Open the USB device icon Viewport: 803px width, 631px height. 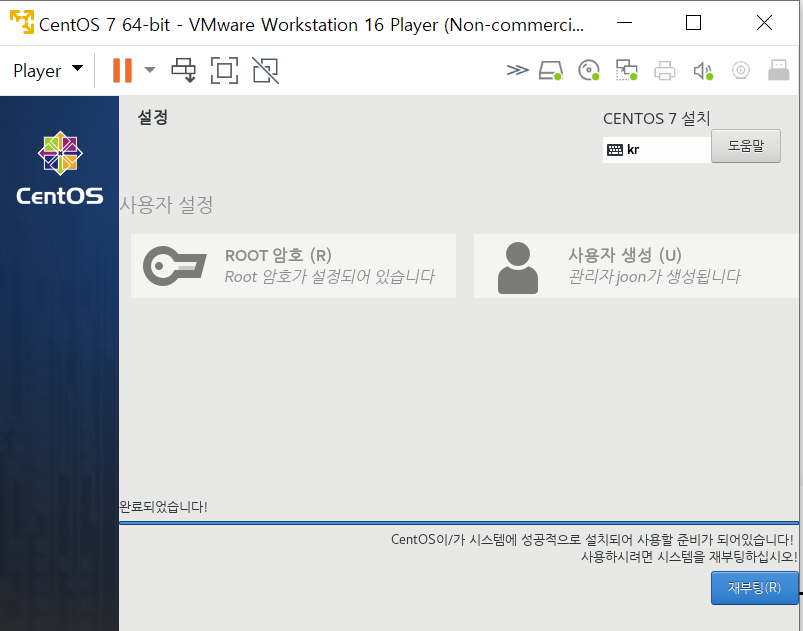click(778, 70)
